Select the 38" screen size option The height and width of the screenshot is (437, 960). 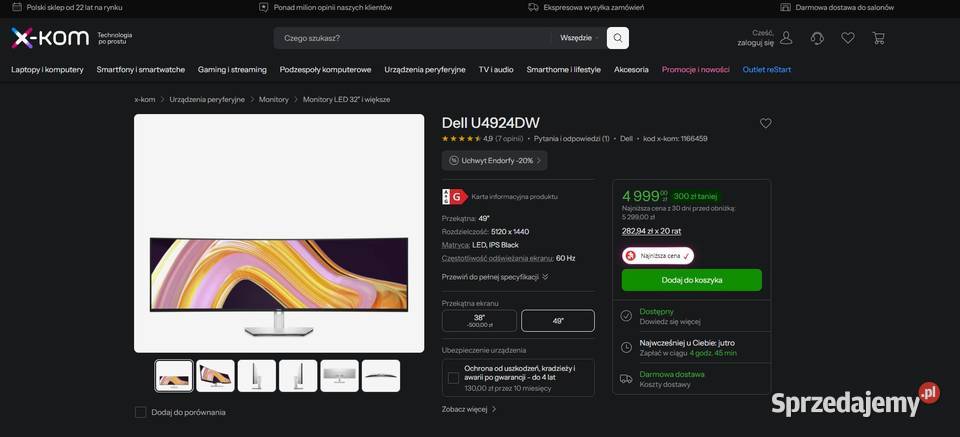click(x=479, y=321)
